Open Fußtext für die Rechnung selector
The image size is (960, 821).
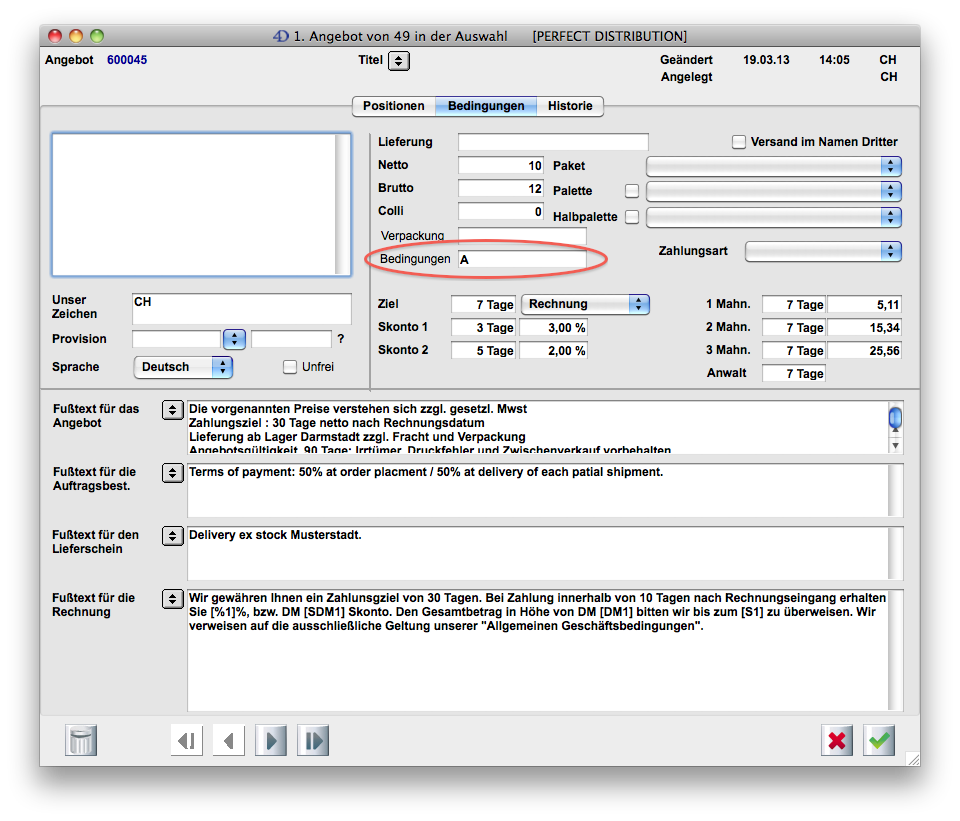coord(172,599)
